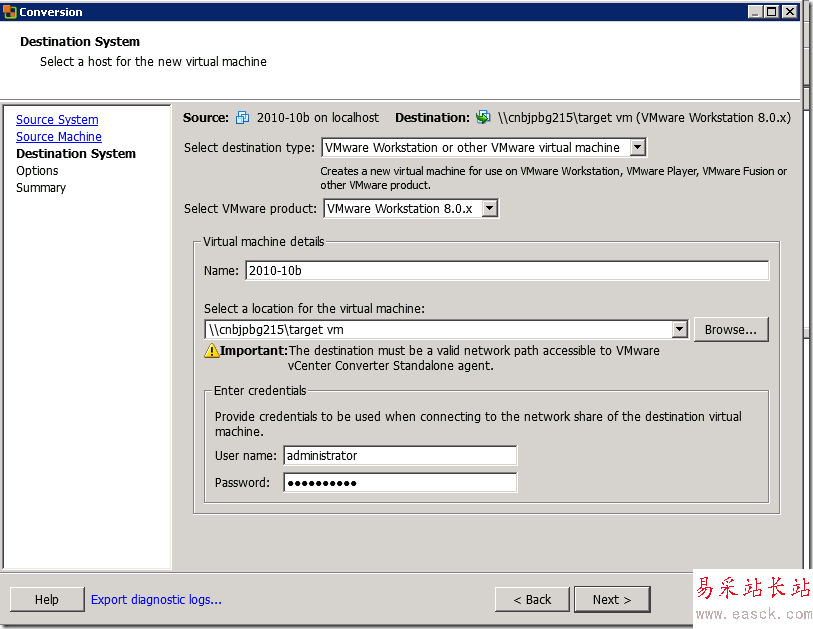Click the destination type dropdown arrow
Screen dimensions: 813x629
coord(638,148)
